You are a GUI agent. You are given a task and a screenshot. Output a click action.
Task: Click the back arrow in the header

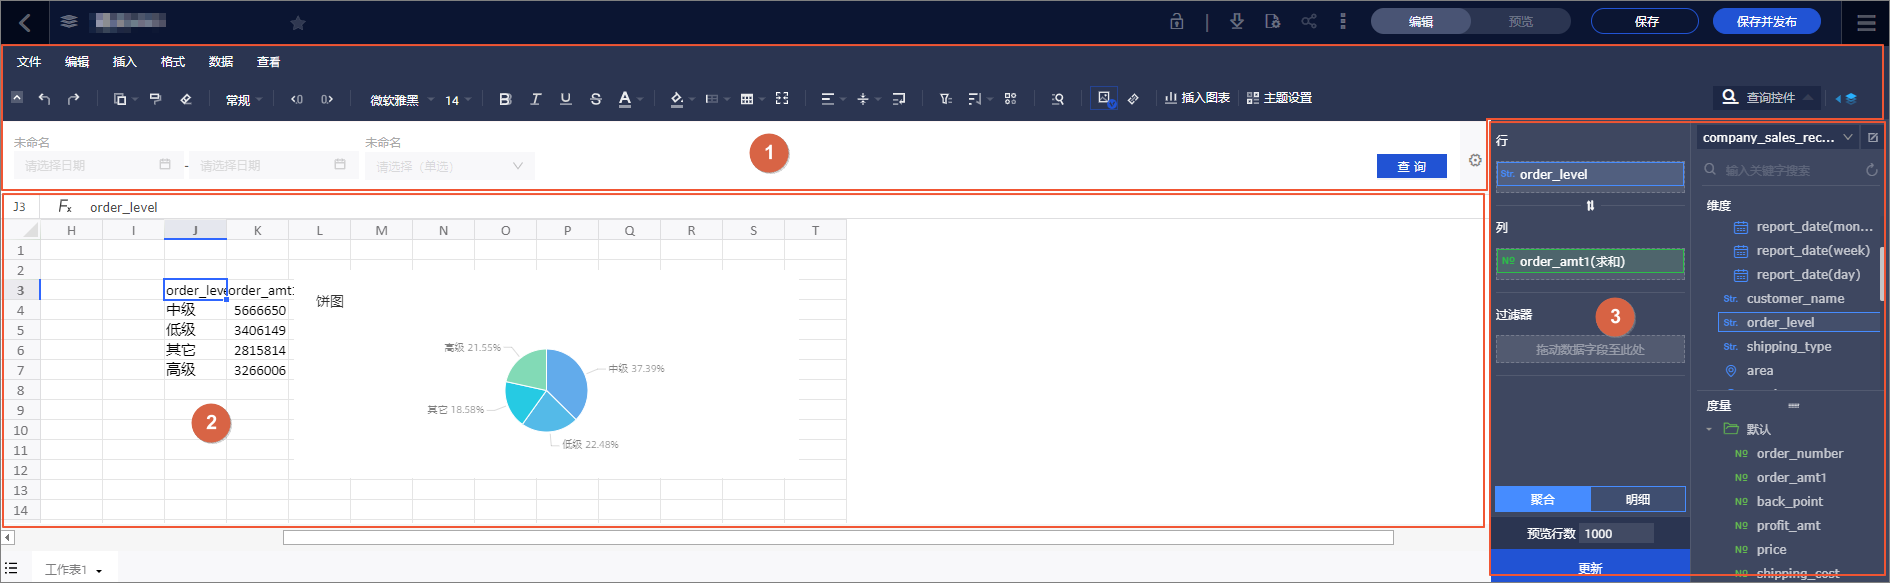point(25,22)
